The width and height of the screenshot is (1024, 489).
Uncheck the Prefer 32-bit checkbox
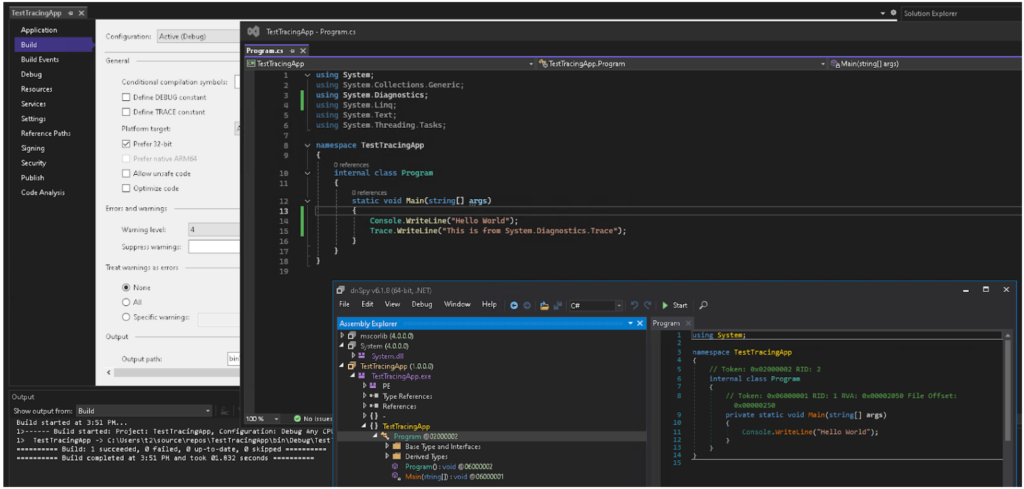(x=126, y=143)
